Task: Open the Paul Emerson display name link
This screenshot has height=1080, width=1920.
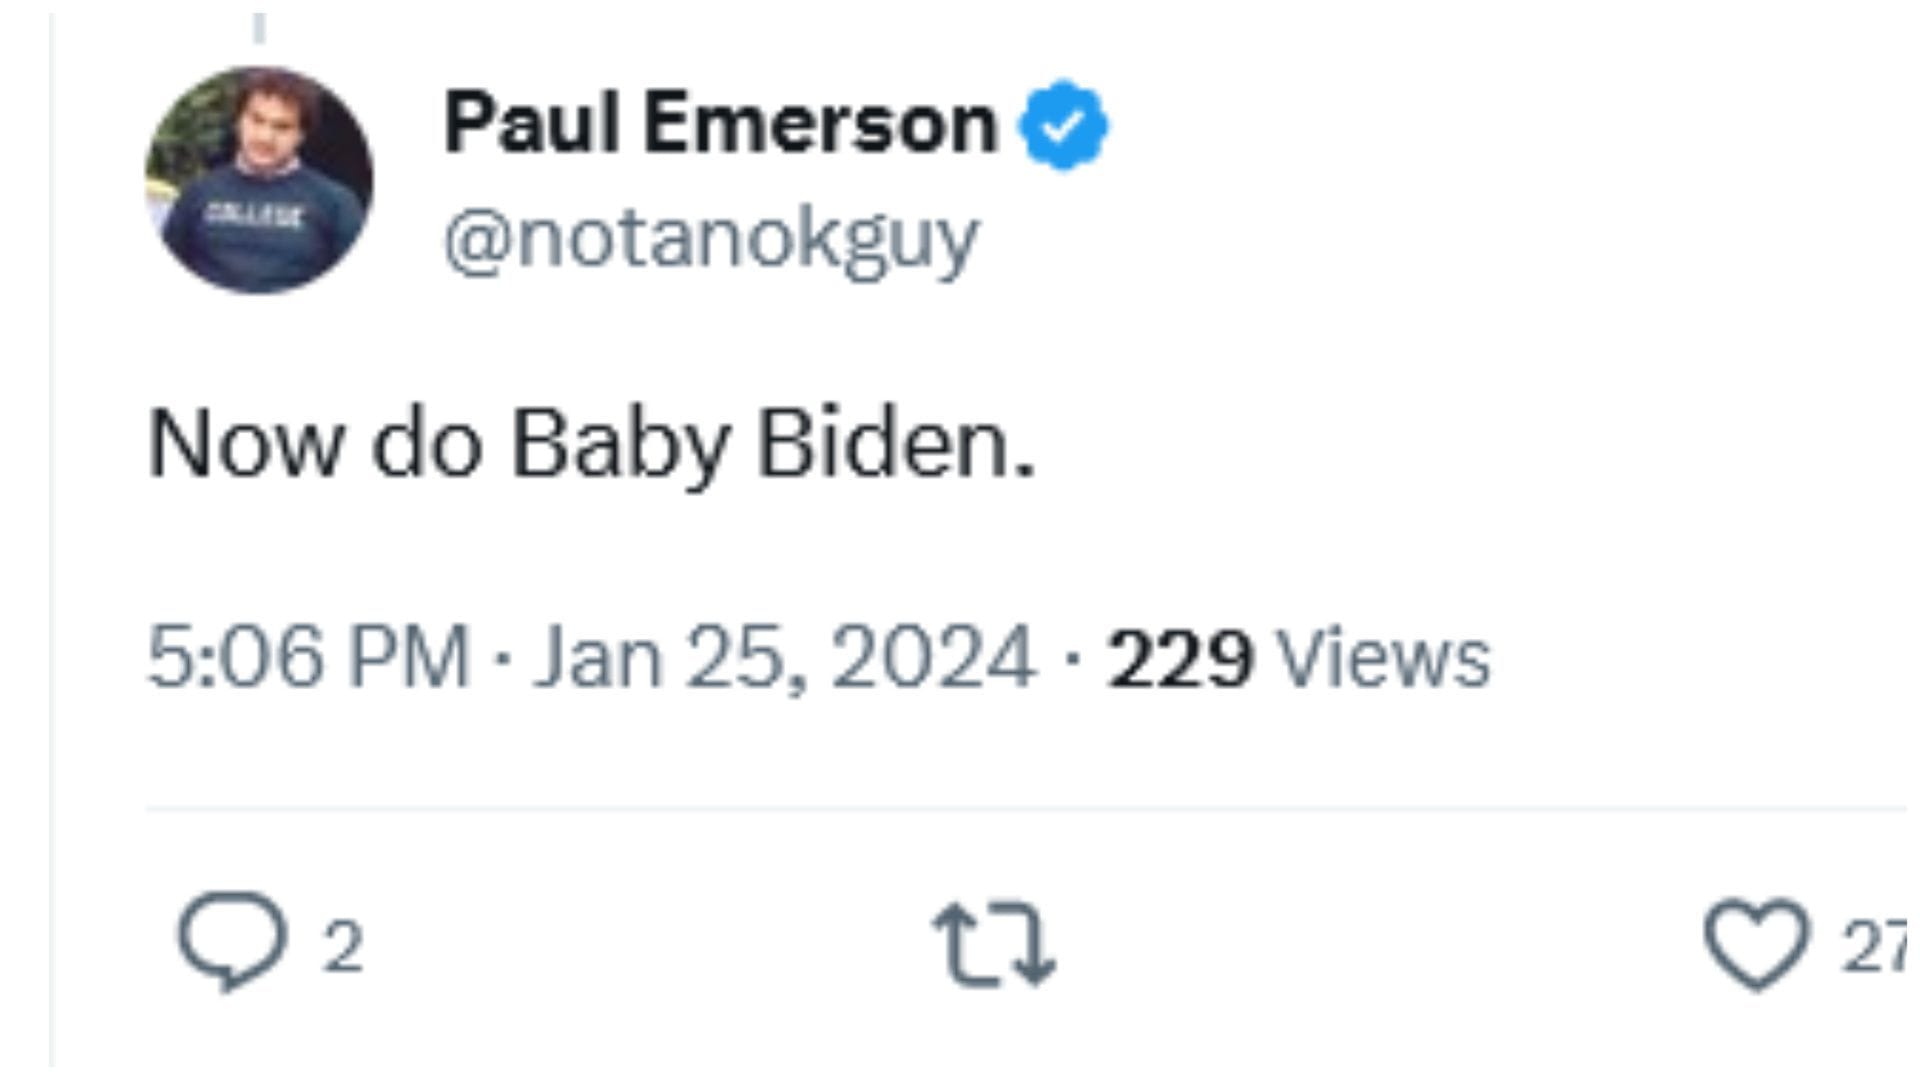Action: (720, 124)
